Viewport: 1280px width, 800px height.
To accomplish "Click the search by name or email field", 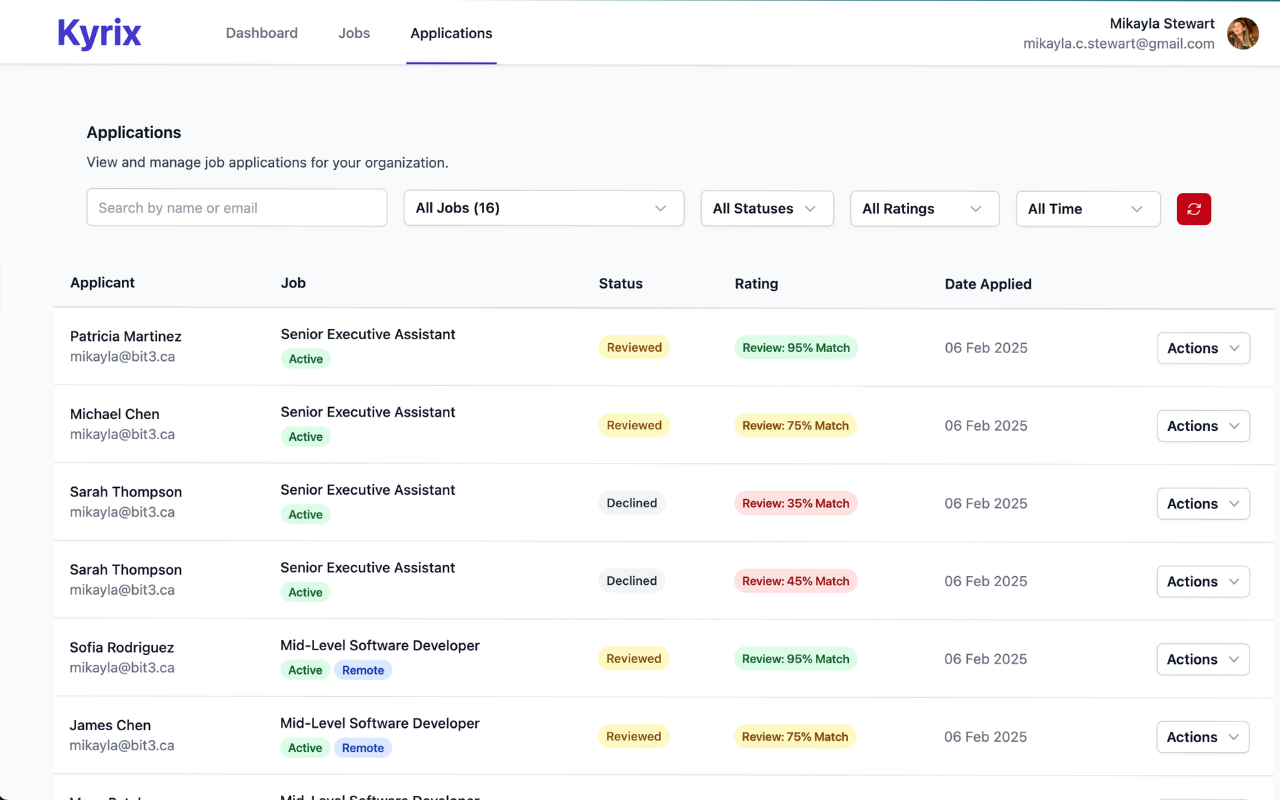I will (x=236, y=207).
